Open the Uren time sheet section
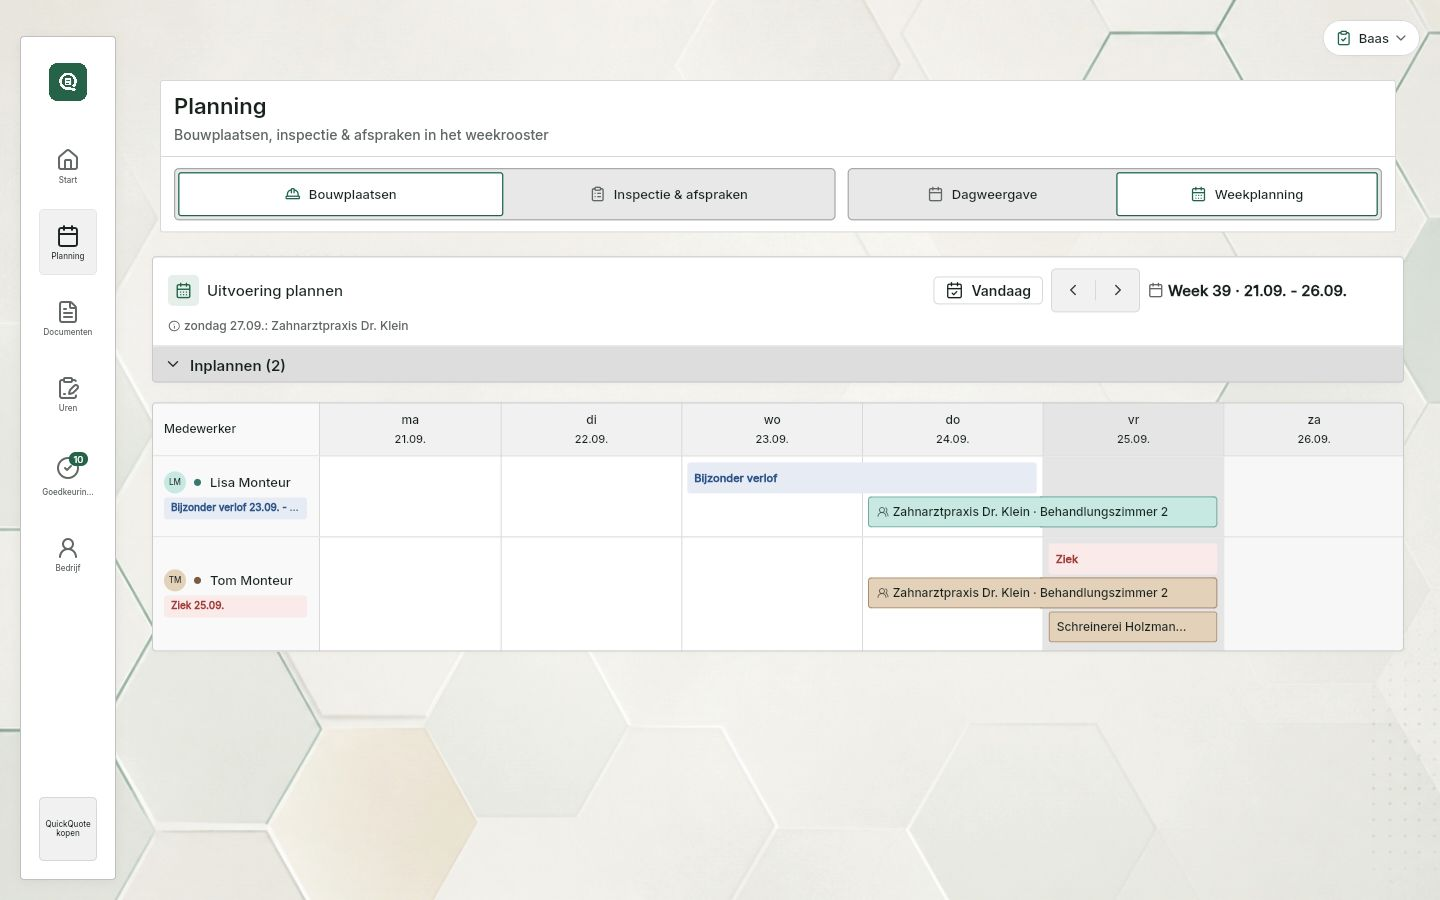This screenshot has width=1440, height=900. click(x=68, y=394)
